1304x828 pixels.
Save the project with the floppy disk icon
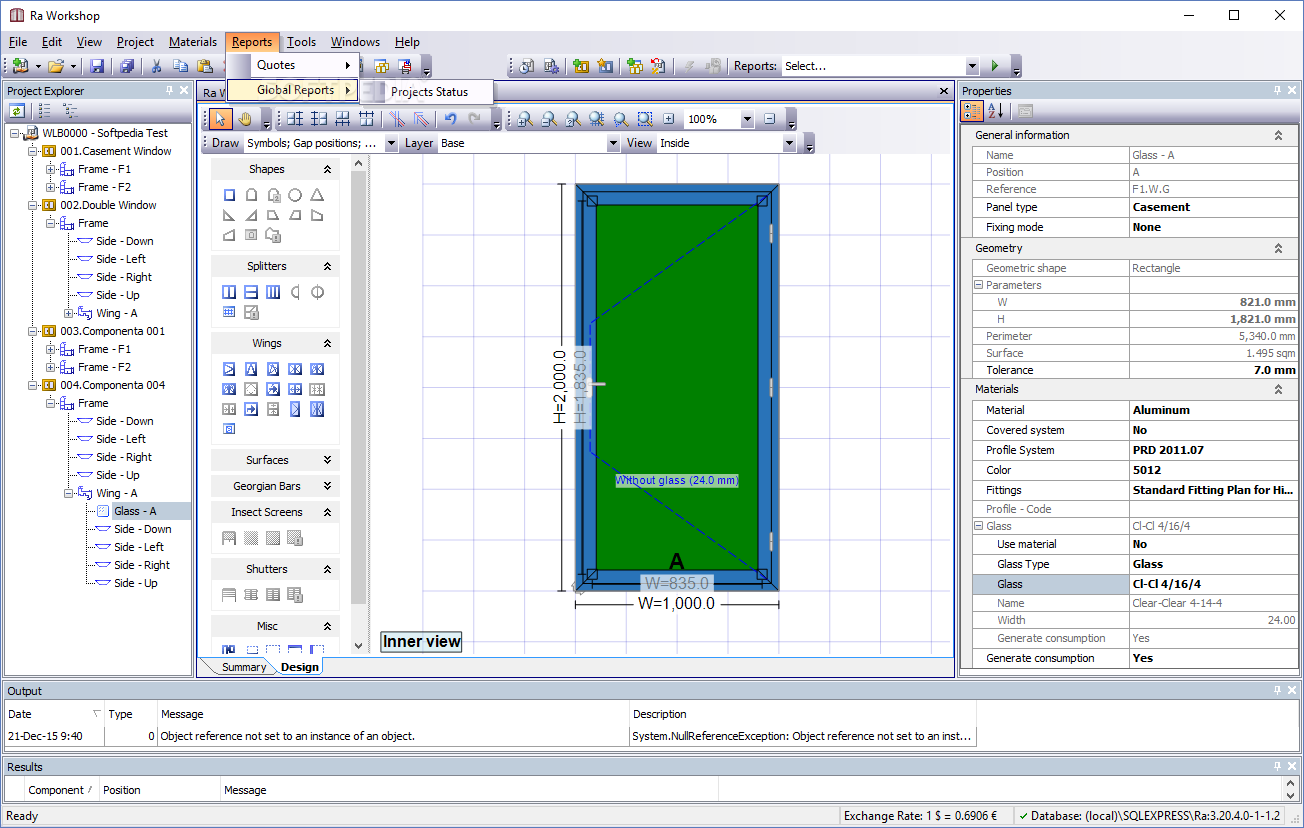[x=97, y=66]
